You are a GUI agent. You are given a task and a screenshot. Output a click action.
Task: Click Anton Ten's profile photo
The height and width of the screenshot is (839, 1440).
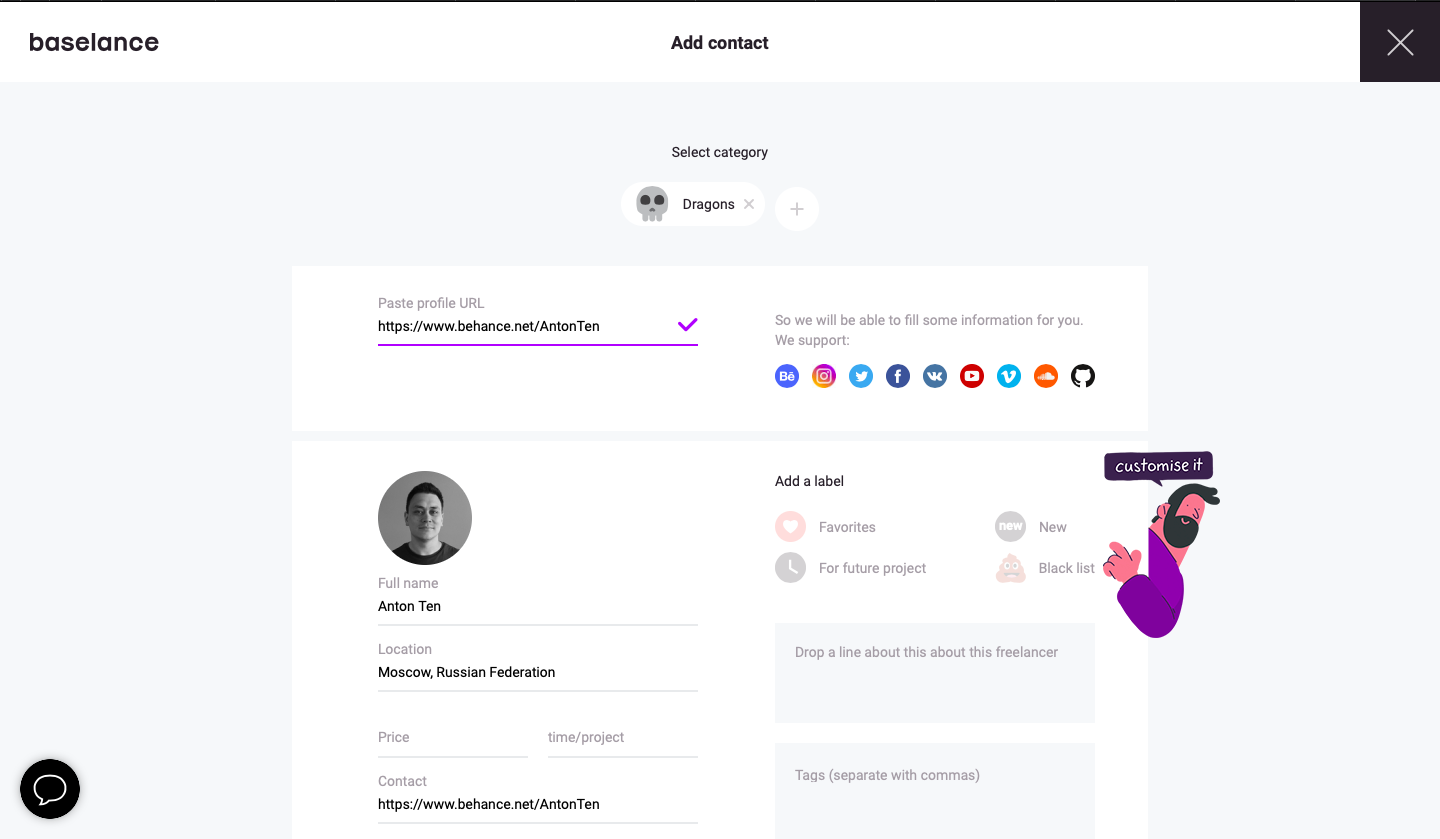(x=425, y=518)
